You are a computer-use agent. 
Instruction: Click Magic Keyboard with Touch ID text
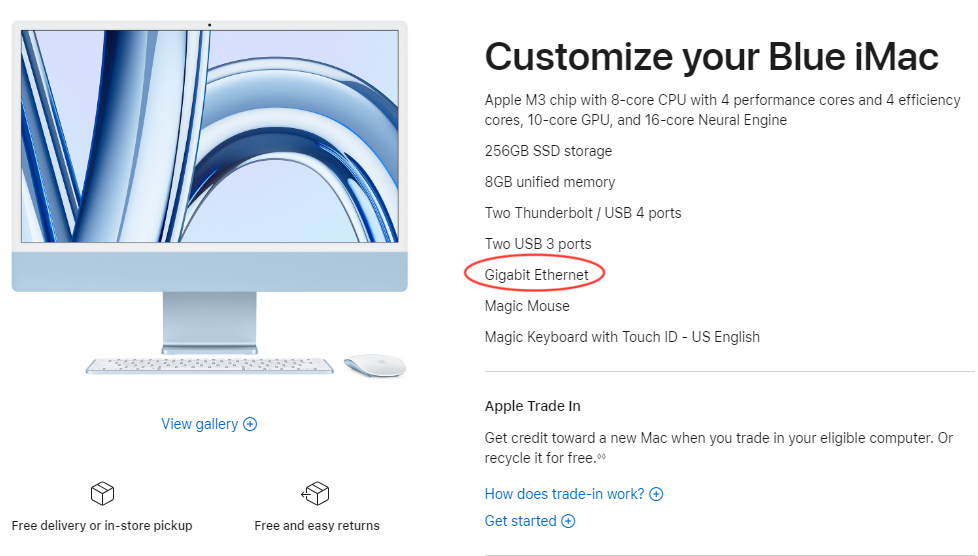[622, 337]
